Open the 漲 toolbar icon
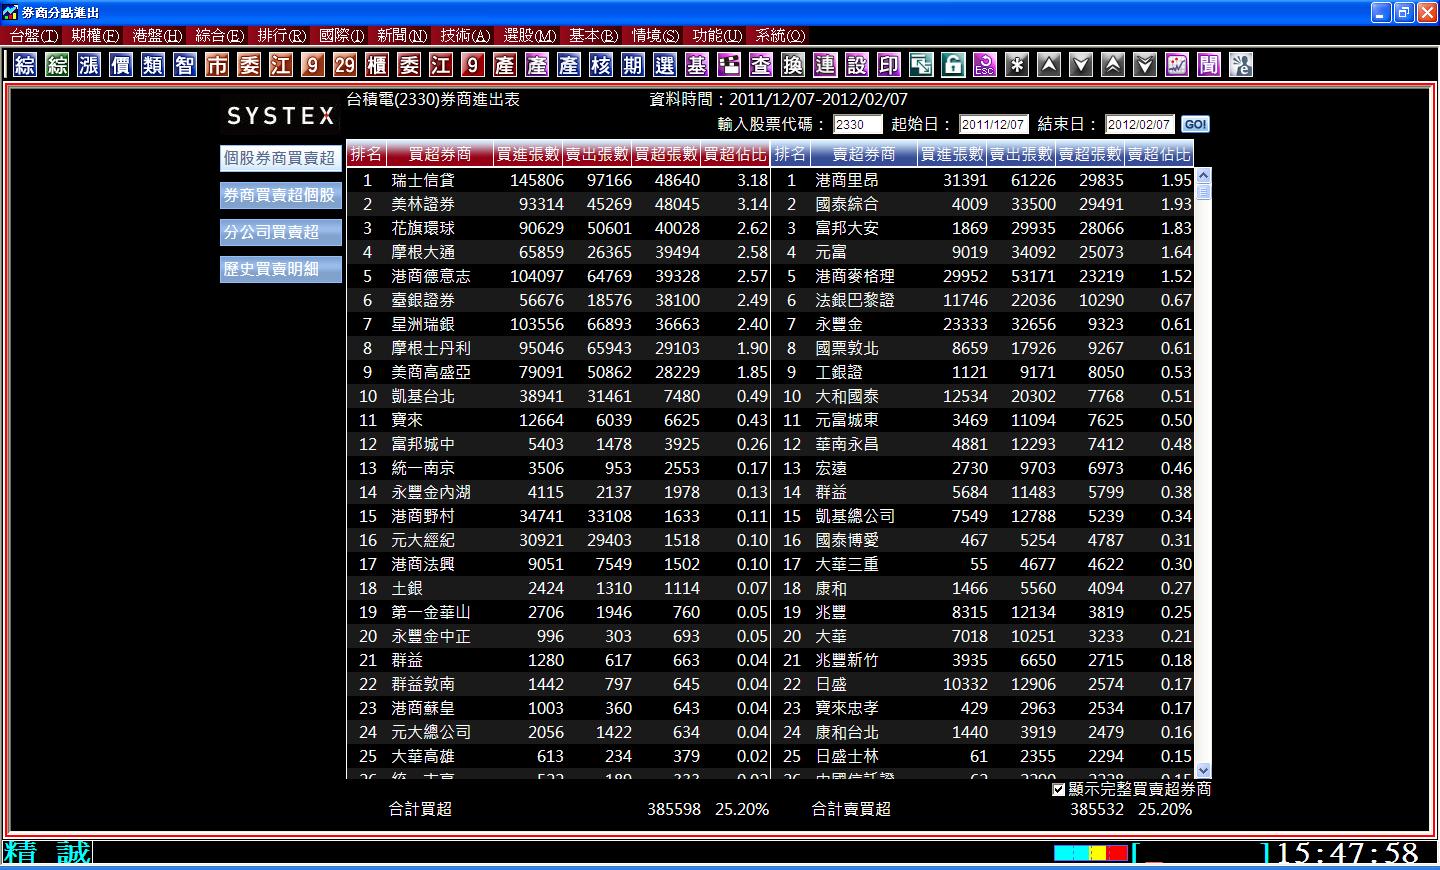 tap(89, 65)
